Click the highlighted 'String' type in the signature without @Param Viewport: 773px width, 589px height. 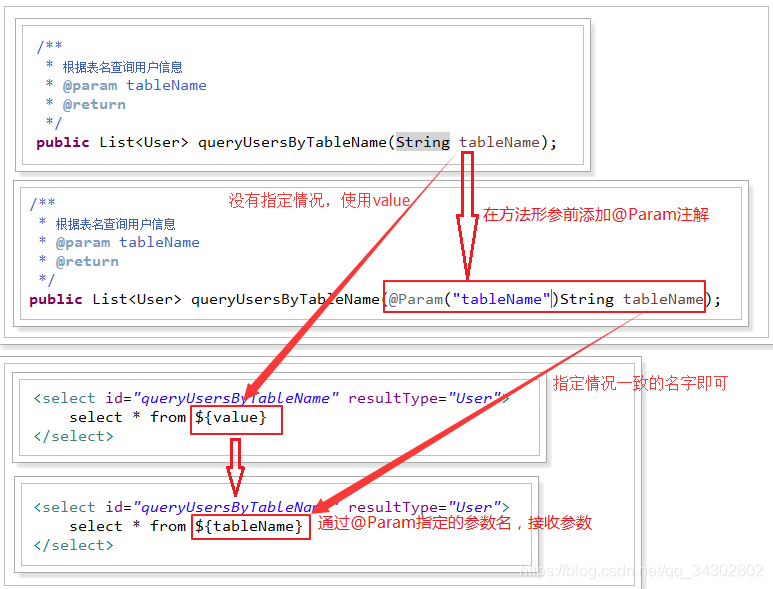click(423, 142)
